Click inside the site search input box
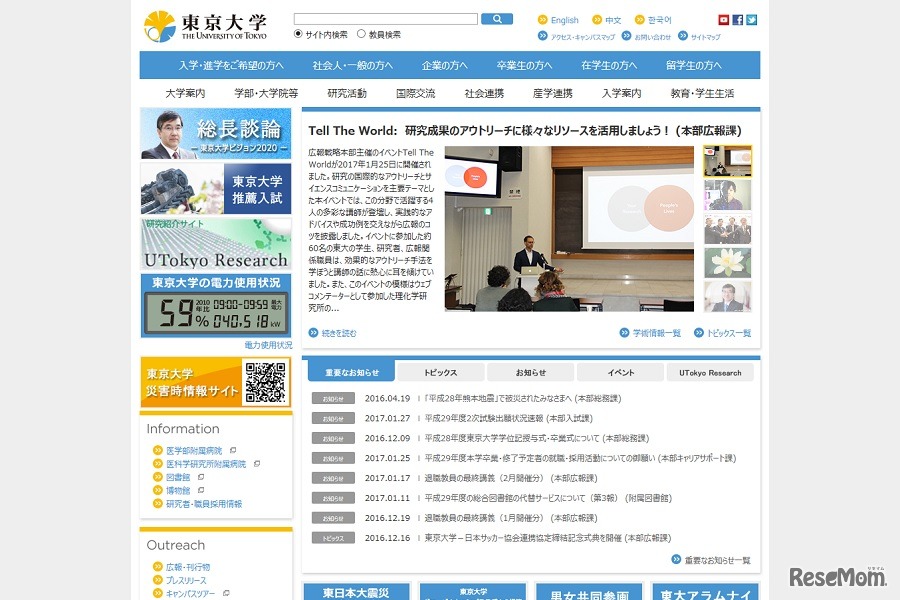This screenshot has width=900, height=600. (x=385, y=17)
